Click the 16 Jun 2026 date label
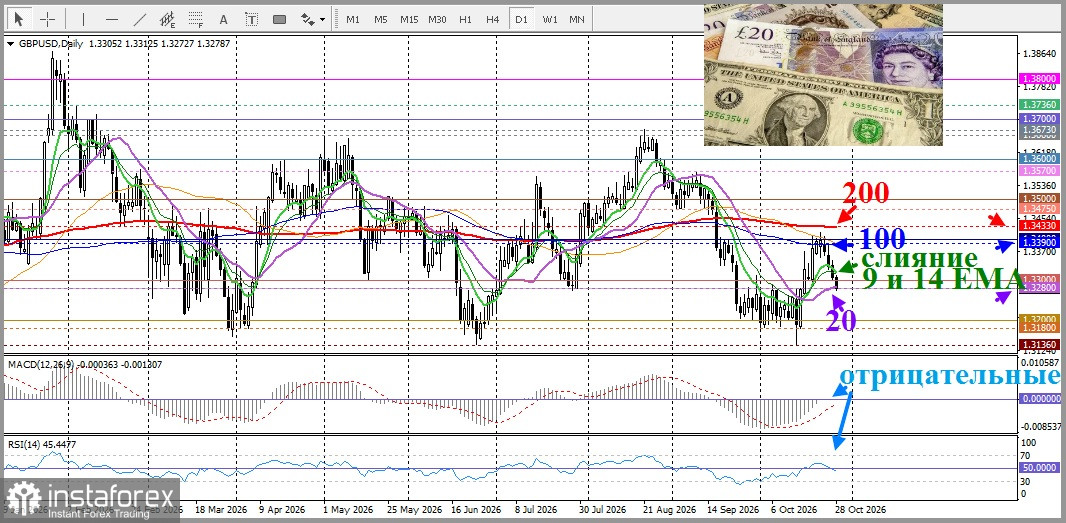Image resolution: width=1066 pixels, height=523 pixels. click(477, 509)
